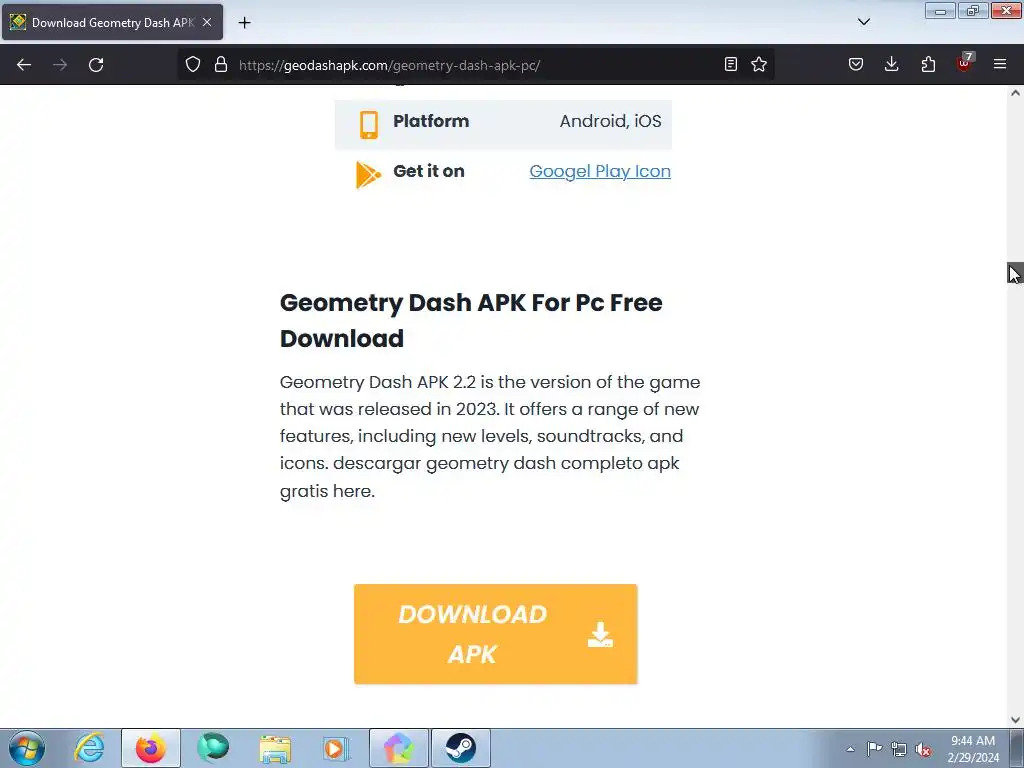Switch to Steam in the taskbar

[x=460, y=748]
